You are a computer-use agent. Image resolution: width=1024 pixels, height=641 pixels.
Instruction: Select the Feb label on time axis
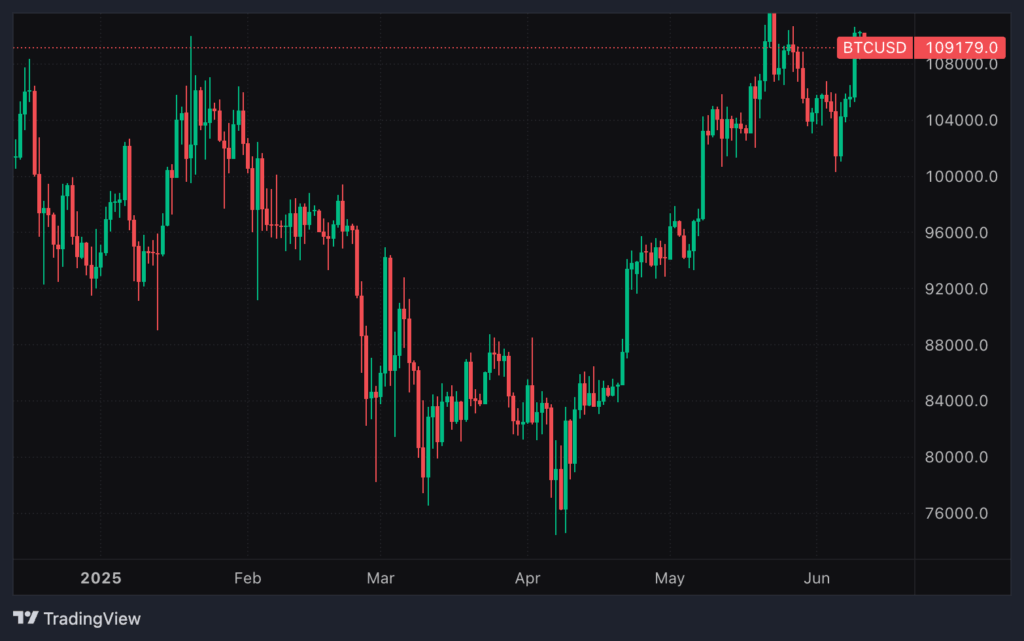coord(246,578)
